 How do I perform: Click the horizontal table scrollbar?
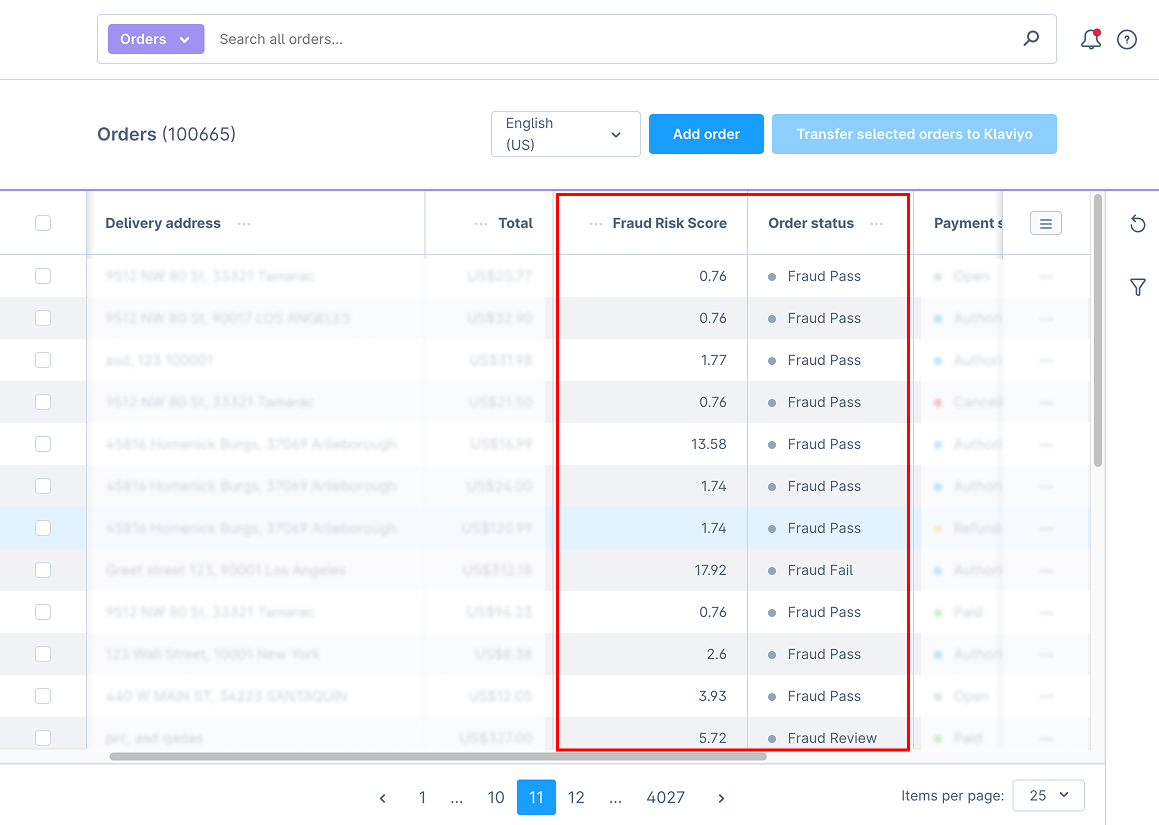point(438,757)
